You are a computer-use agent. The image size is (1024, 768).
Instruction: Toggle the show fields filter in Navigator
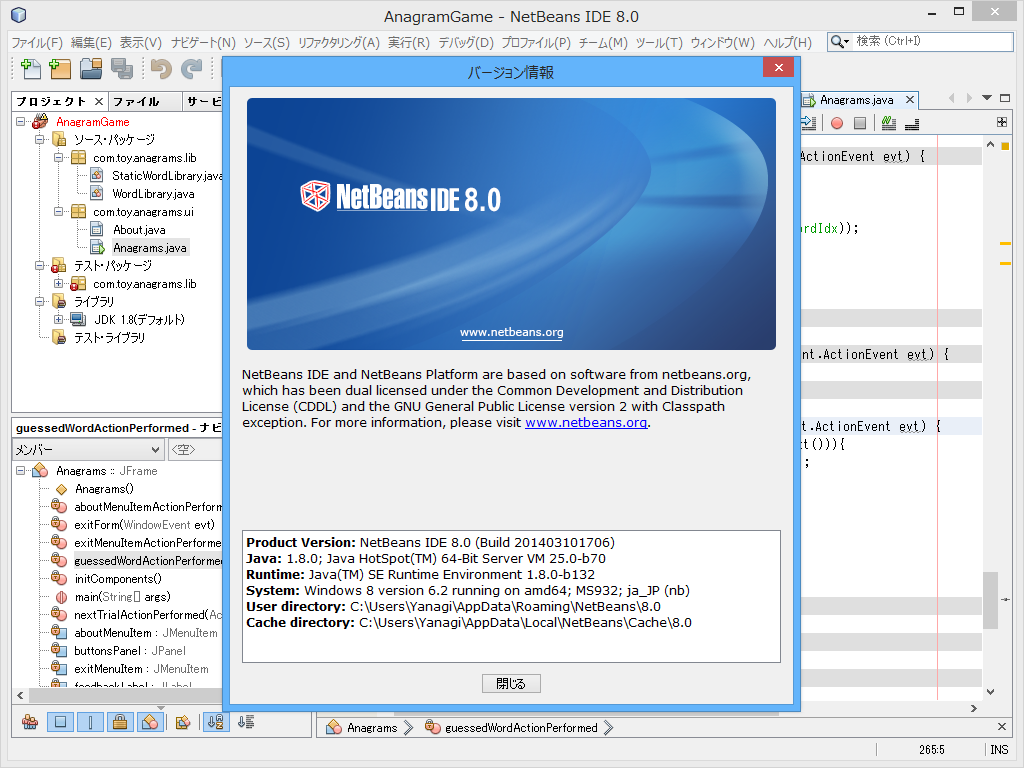pyautogui.click(x=58, y=722)
